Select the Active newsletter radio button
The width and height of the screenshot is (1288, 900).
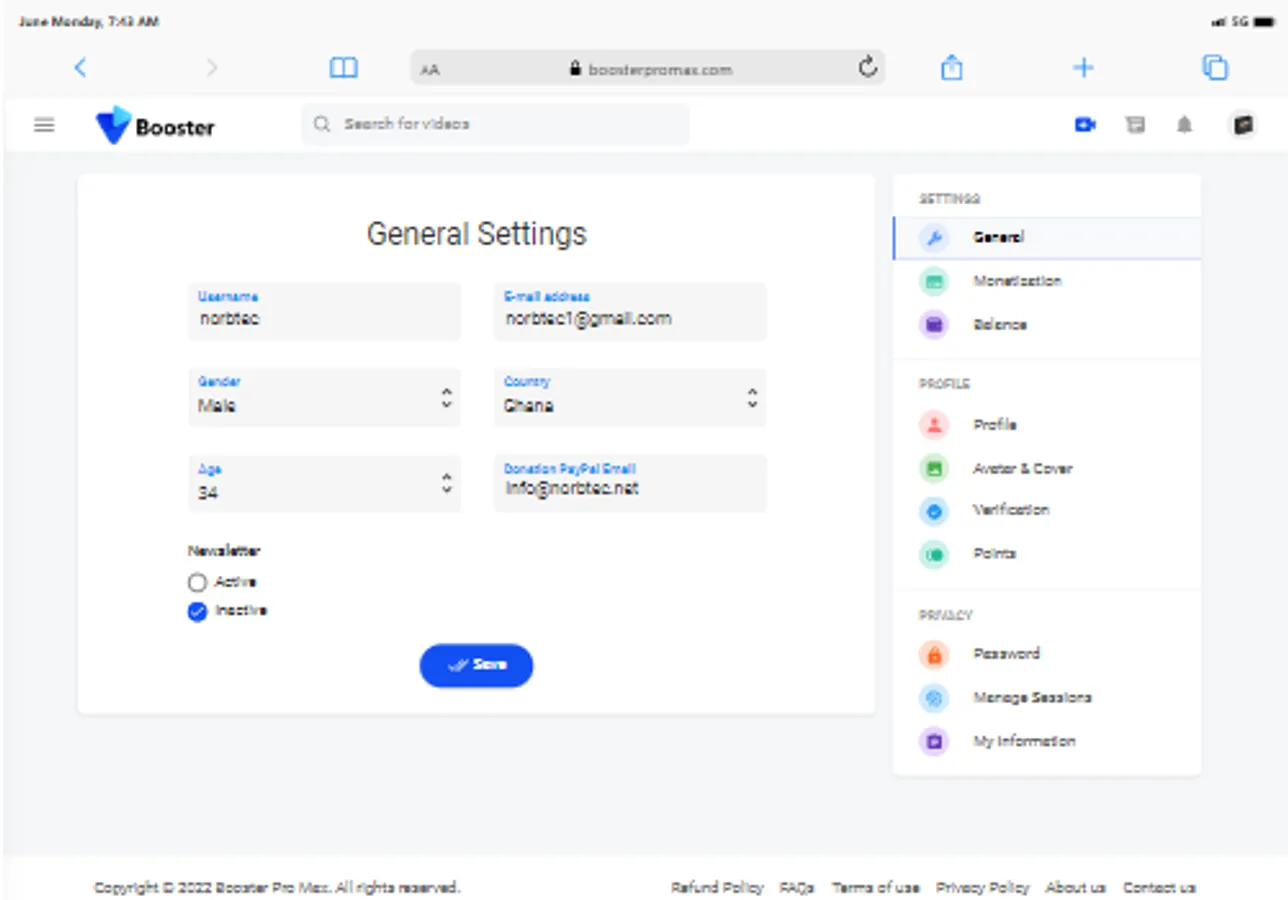pyautogui.click(x=197, y=582)
